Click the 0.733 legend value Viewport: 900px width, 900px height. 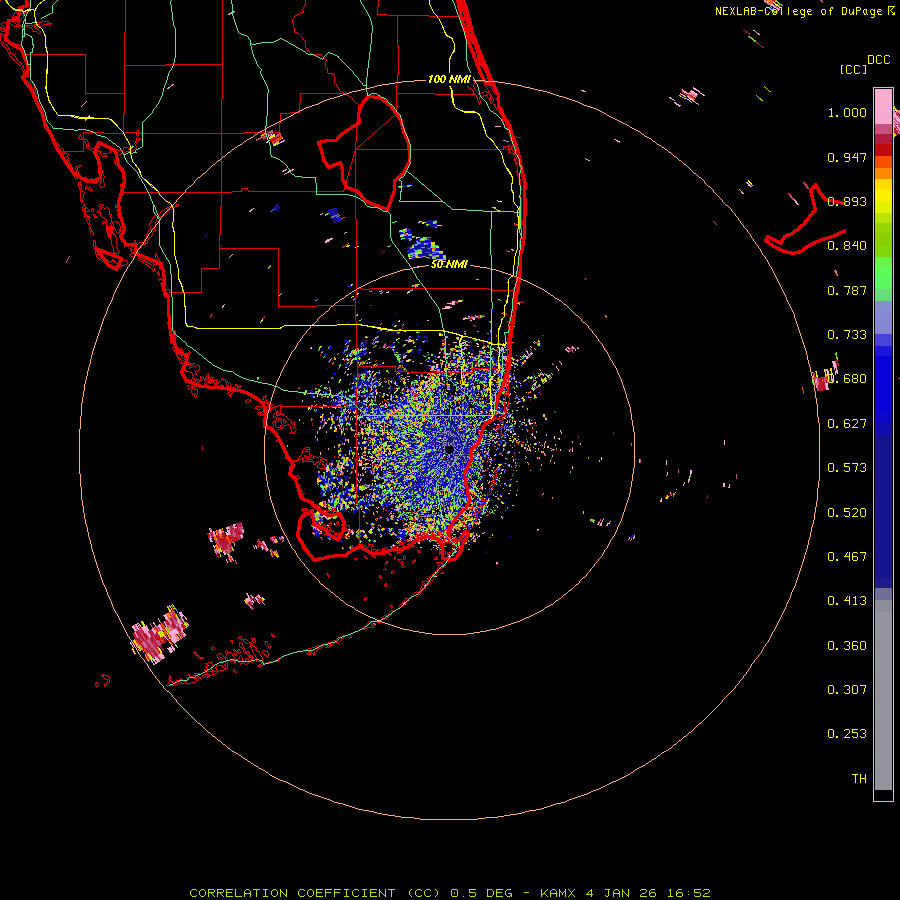click(847, 335)
